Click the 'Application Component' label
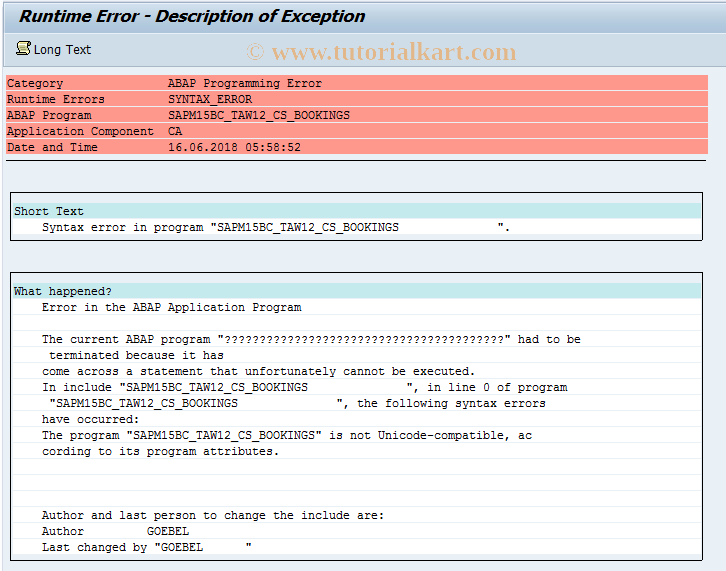Image resolution: width=726 pixels, height=571 pixels. pos(80,132)
